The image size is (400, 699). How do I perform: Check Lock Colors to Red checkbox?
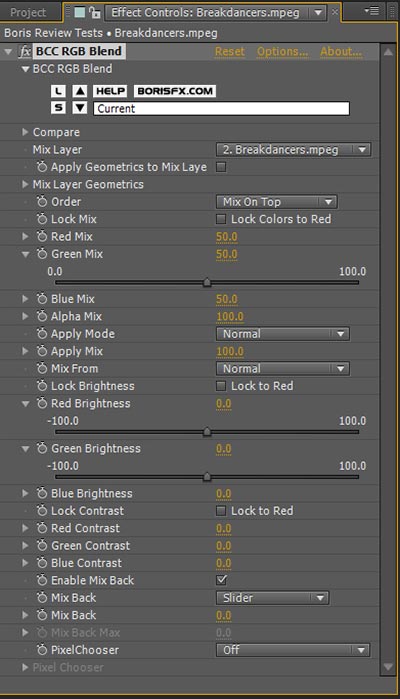point(221,219)
